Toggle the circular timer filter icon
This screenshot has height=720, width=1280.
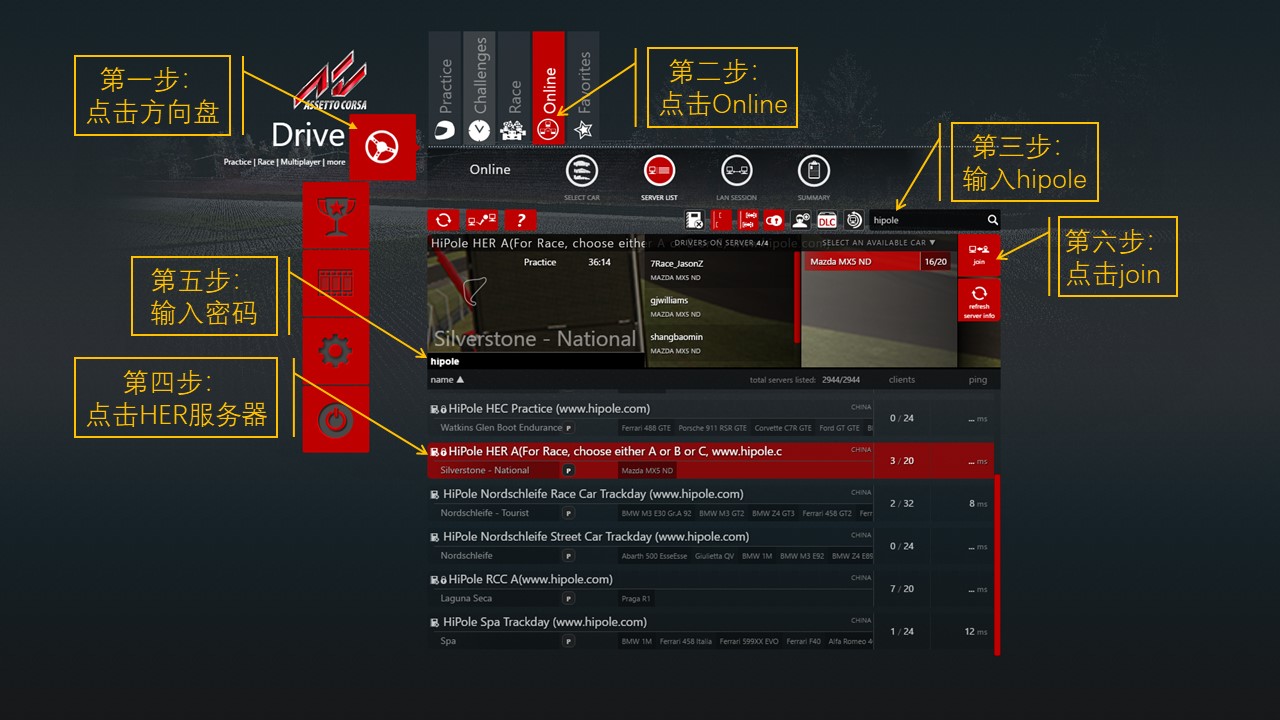pyautogui.click(x=854, y=220)
